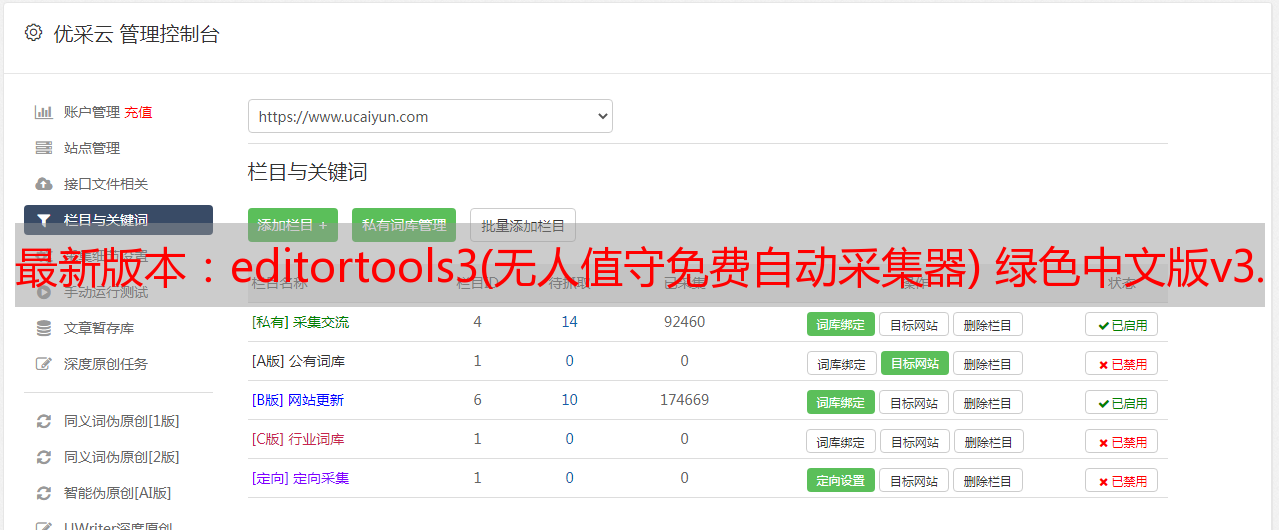Click 删除栏目 for 公有词库 row

(x=987, y=363)
